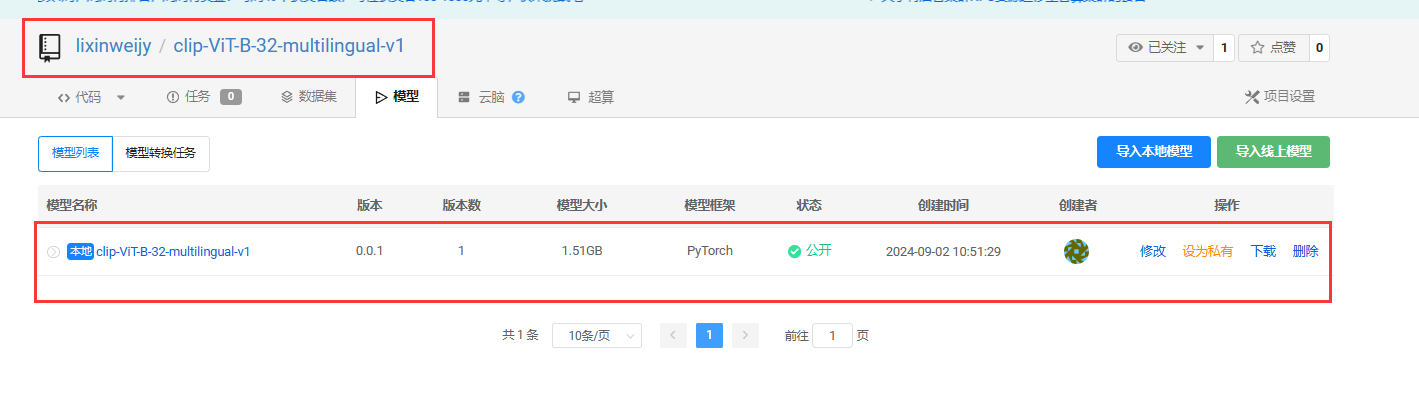Open 项目设置 project settings
Screen dimensions: 1419x400
[x=1280, y=97]
